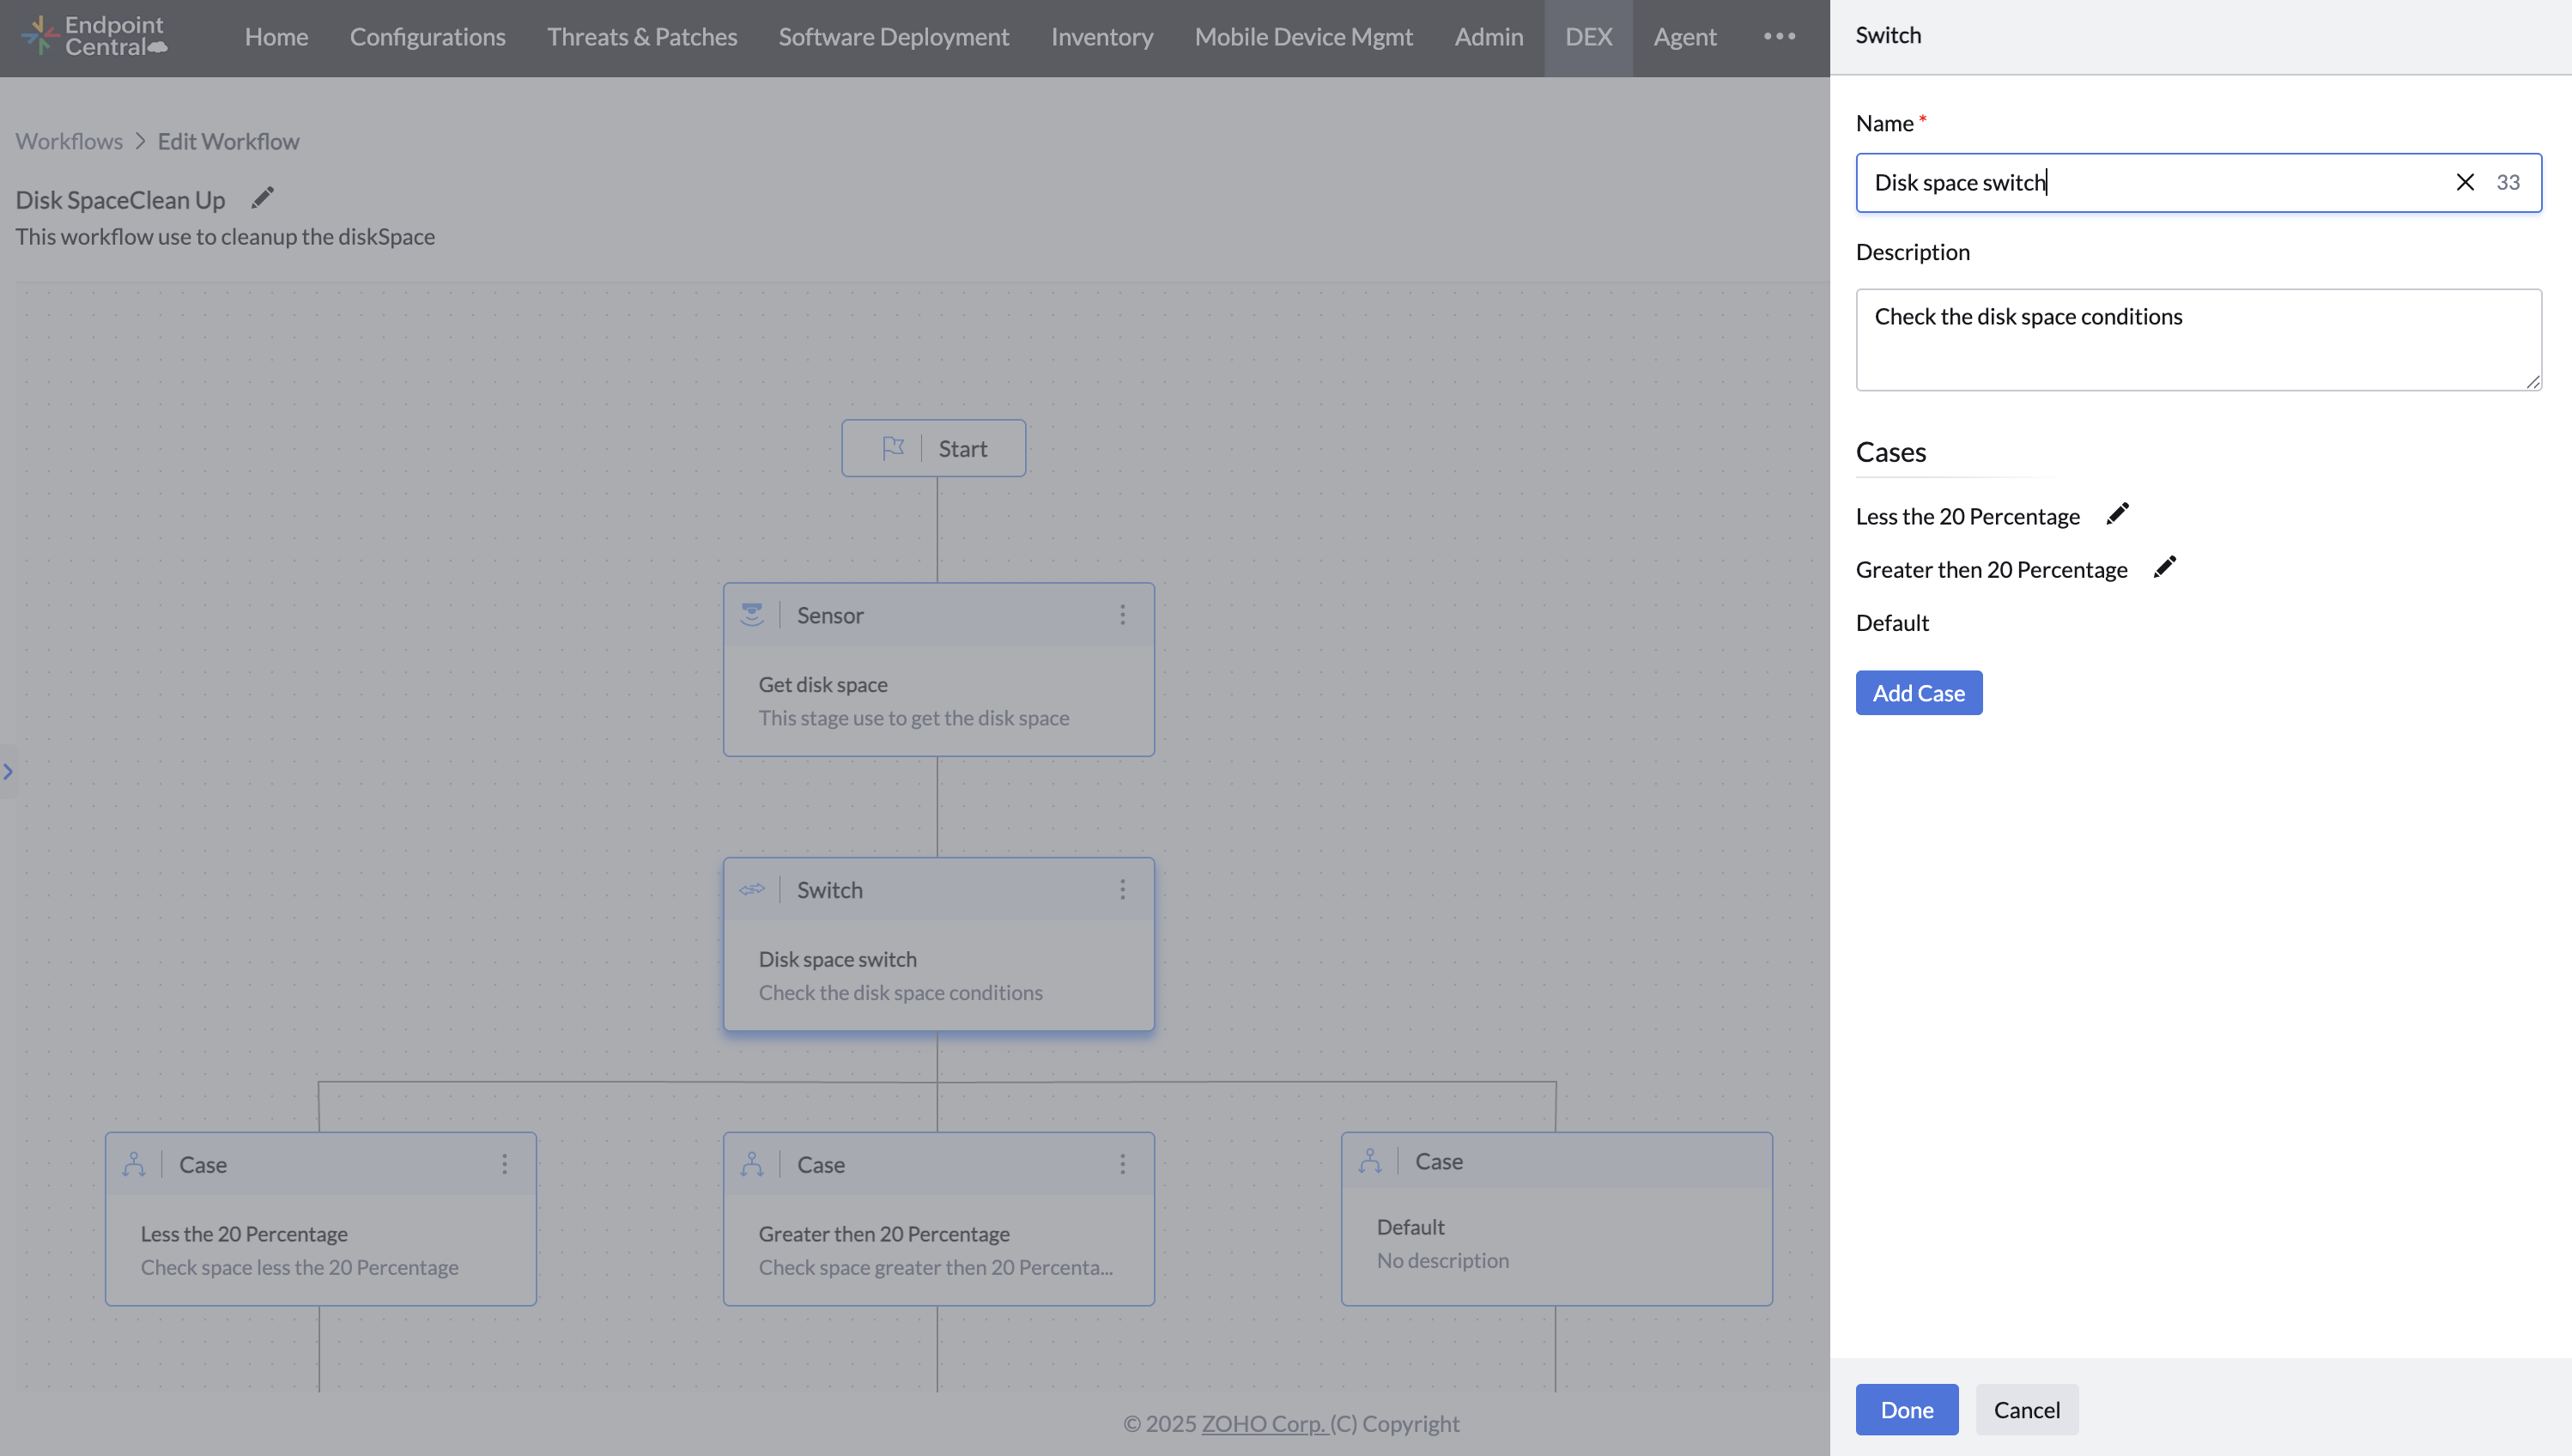Edit the Greater then 20 Percentage case
The height and width of the screenshot is (1456, 2572).
pyautogui.click(x=2164, y=568)
